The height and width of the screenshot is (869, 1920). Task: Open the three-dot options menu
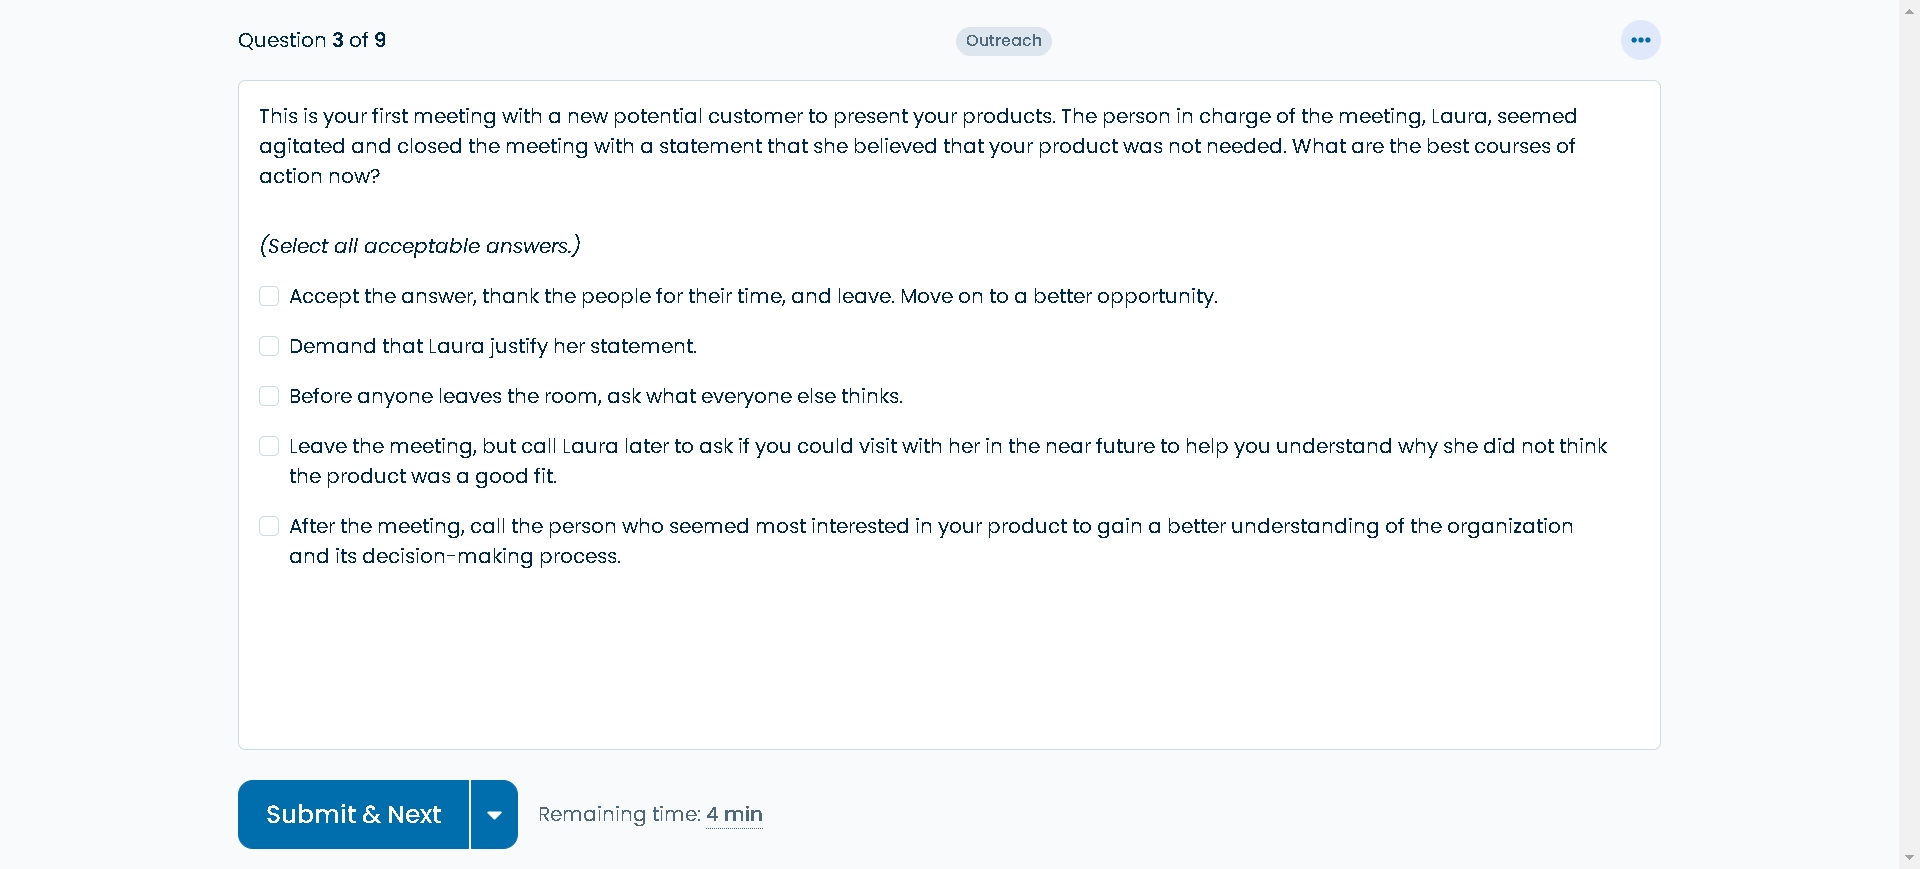pyautogui.click(x=1640, y=40)
